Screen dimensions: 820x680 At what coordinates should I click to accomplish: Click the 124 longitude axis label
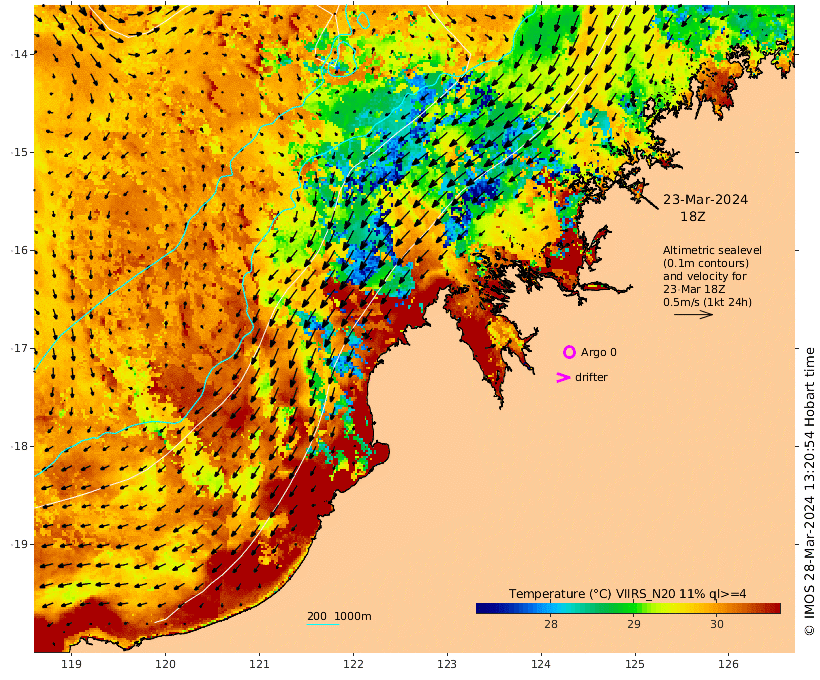(541, 664)
